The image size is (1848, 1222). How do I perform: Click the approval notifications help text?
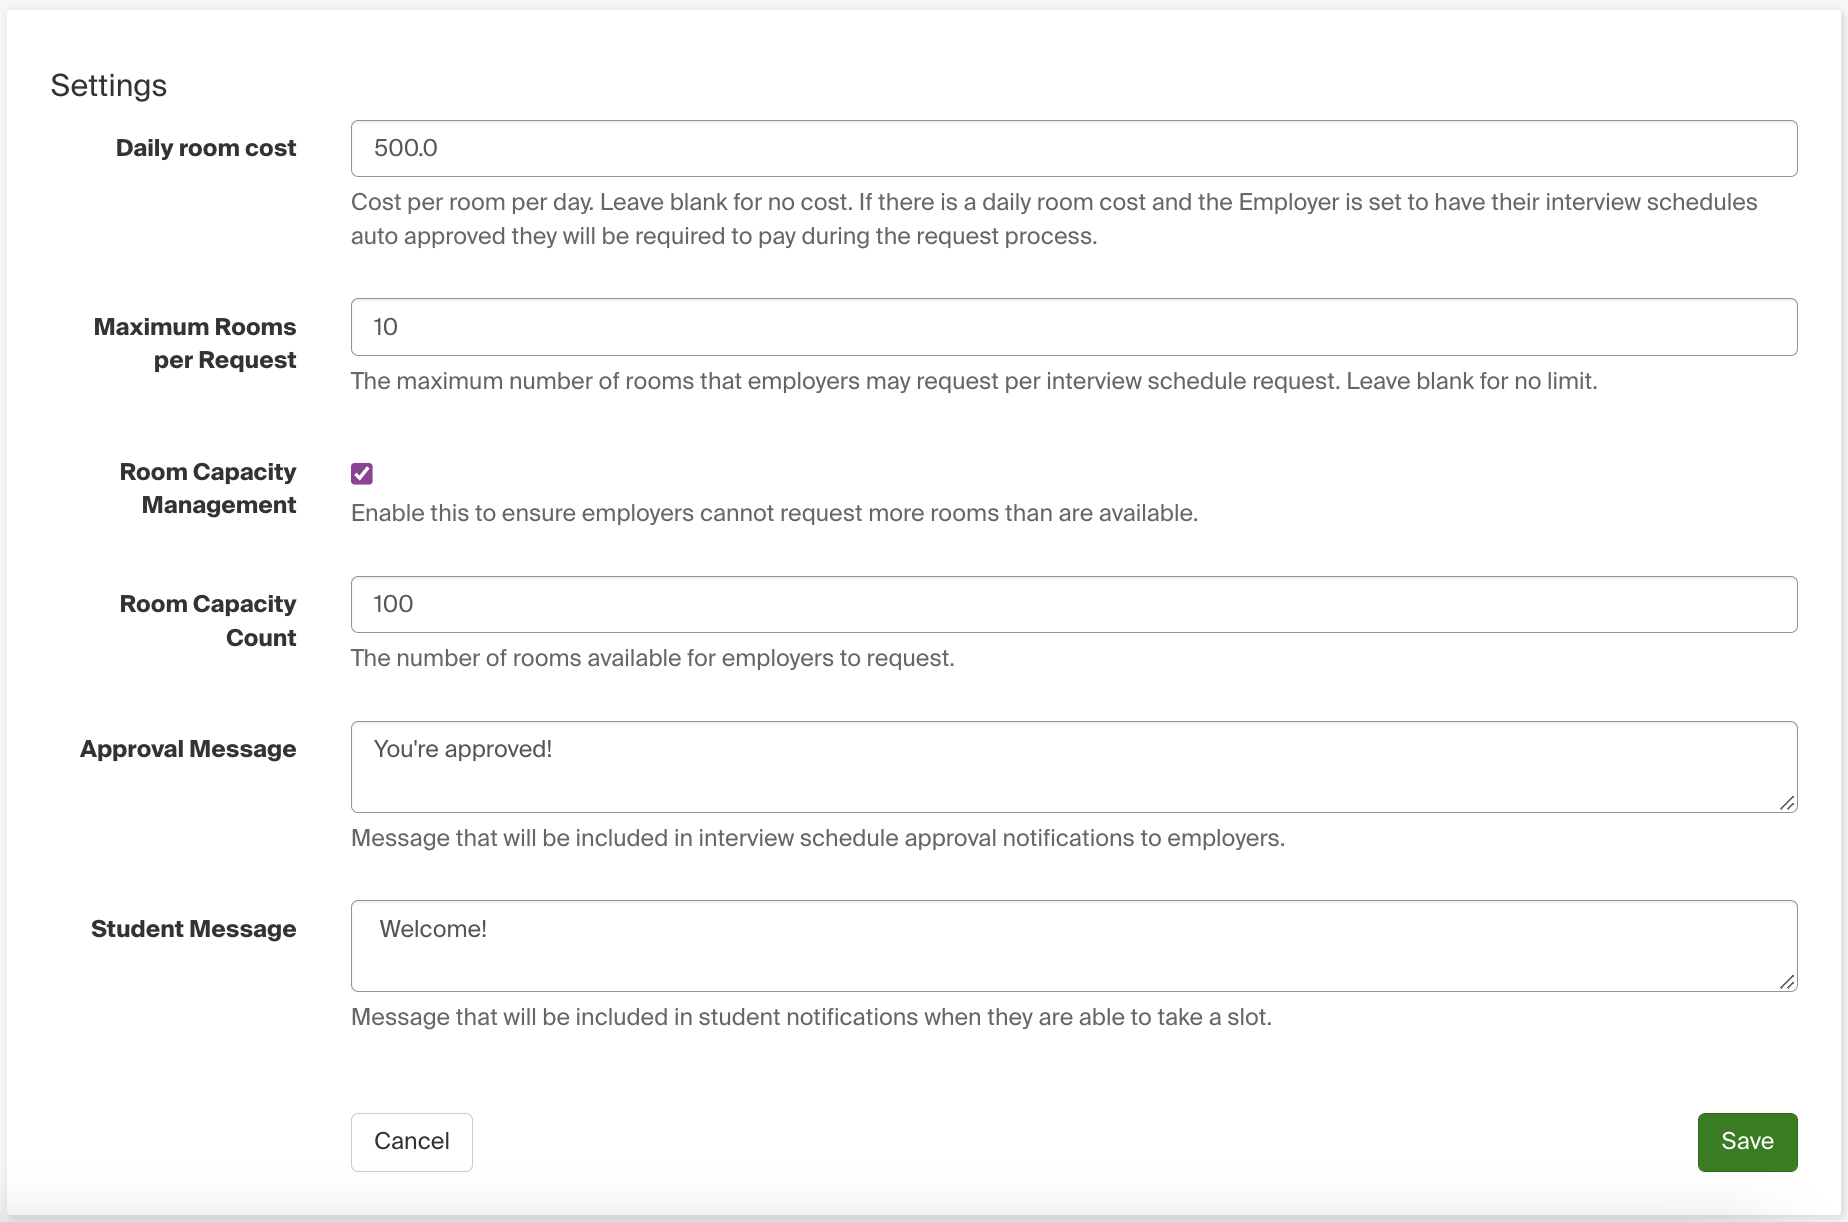pyautogui.click(x=818, y=838)
